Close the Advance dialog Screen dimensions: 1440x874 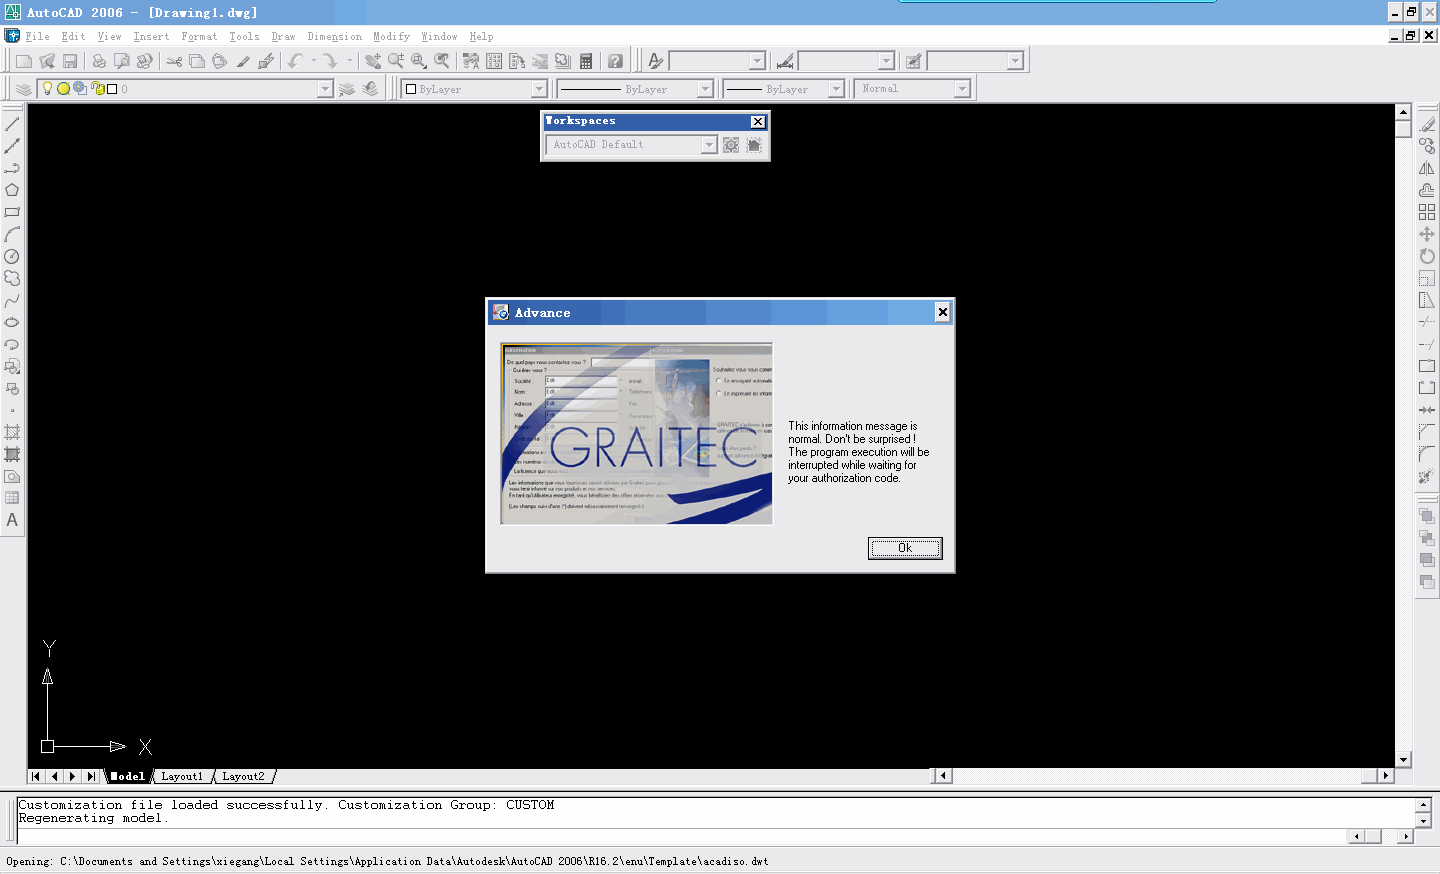942,312
